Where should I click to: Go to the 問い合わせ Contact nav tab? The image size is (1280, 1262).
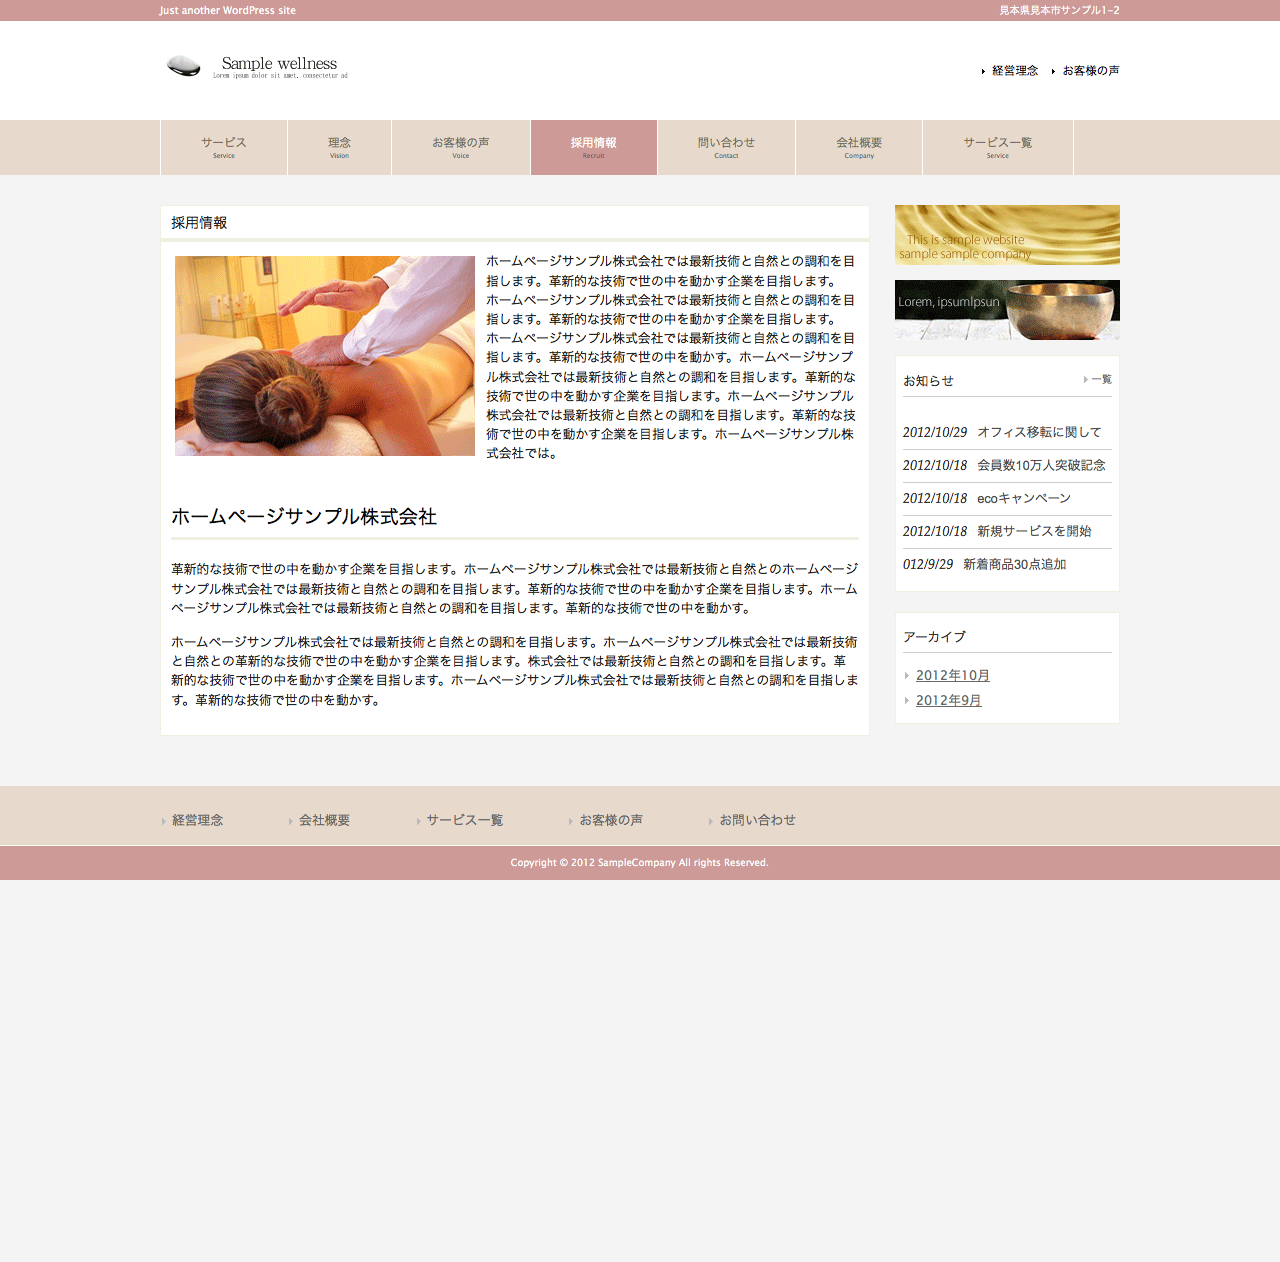(x=726, y=148)
